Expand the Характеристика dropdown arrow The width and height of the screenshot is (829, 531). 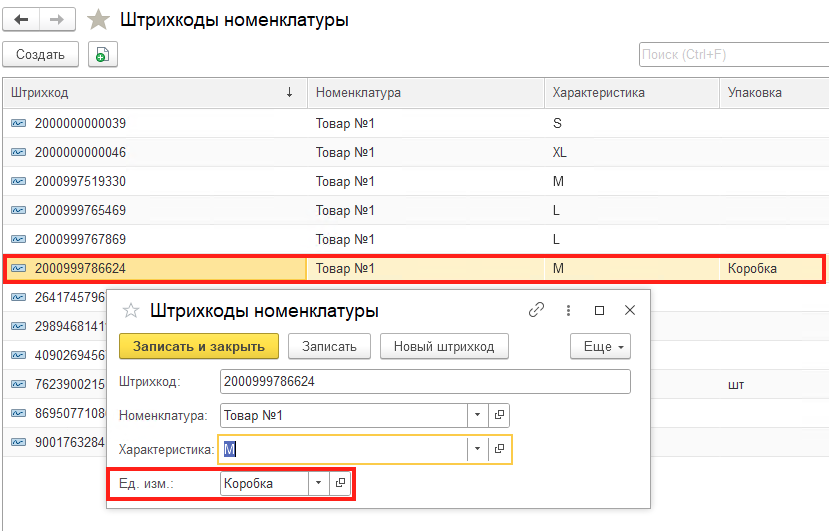477,450
